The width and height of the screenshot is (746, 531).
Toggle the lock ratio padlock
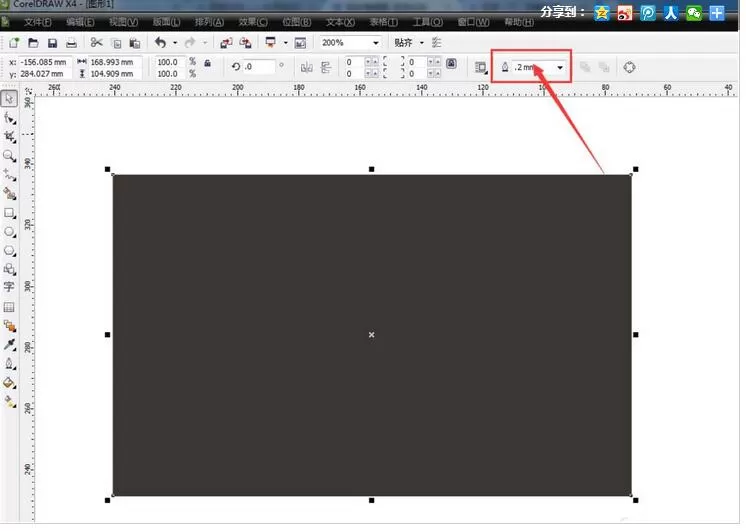point(207,63)
